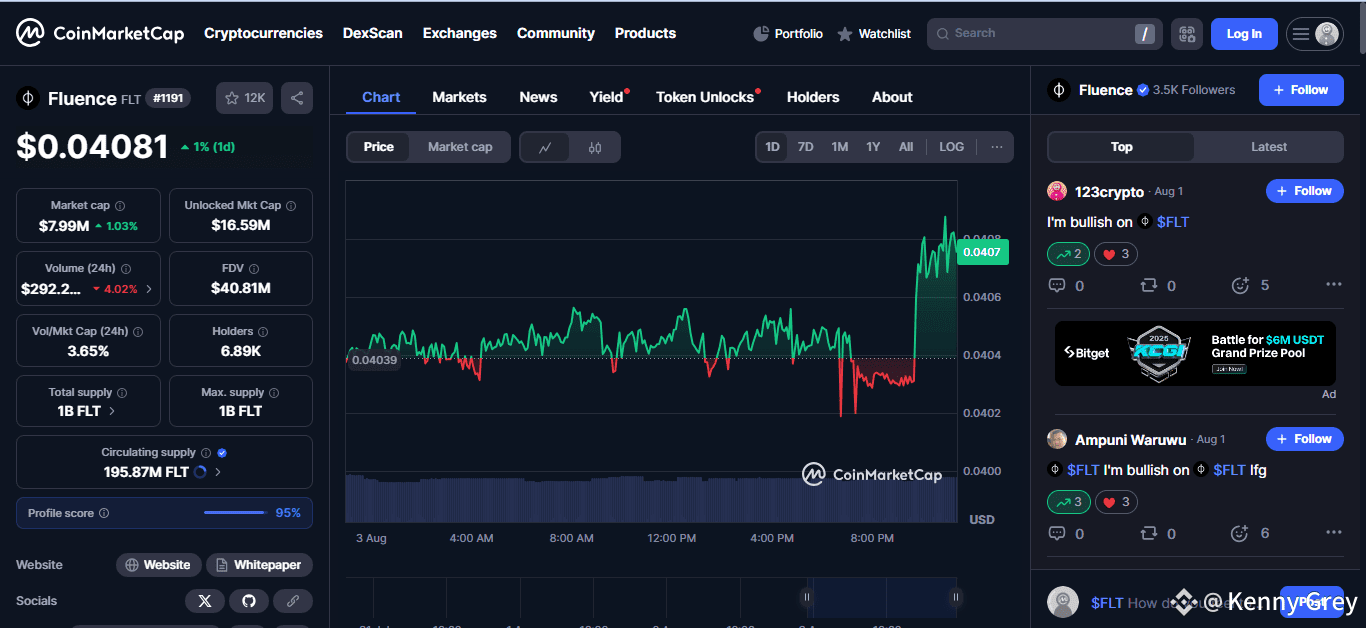Select 1M time range
Screen dimensions: 1366x628
[x=840, y=147]
